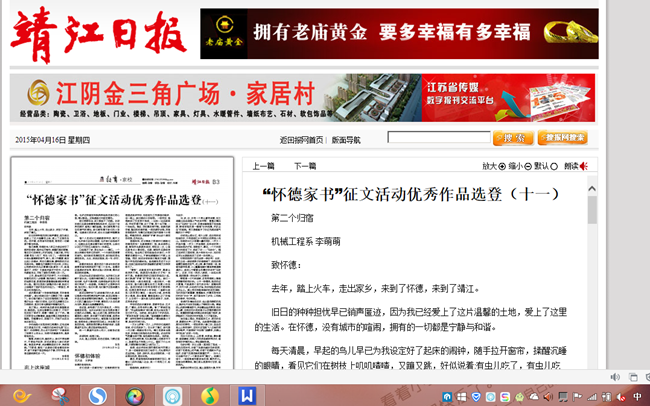Click the 靖江日报 newspaper logo
The width and height of the screenshot is (650, 406).
[98, 35]
